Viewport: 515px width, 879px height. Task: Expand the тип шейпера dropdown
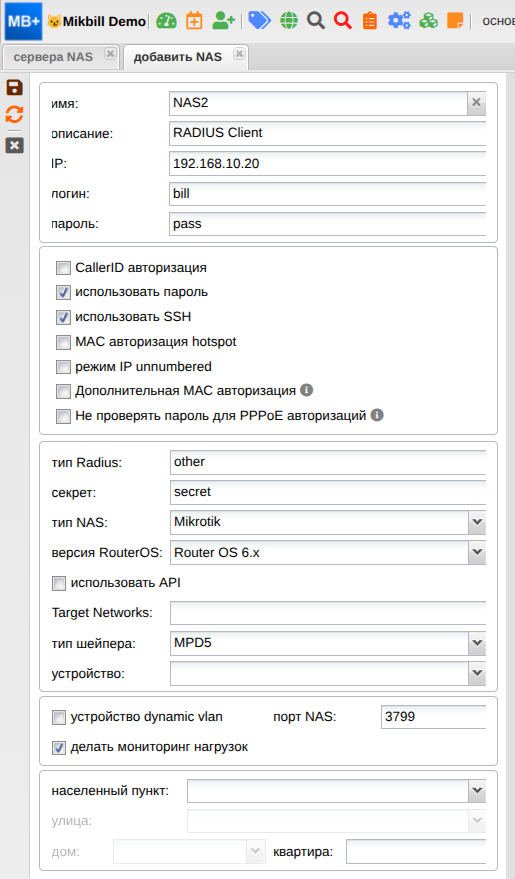point(477,643)
